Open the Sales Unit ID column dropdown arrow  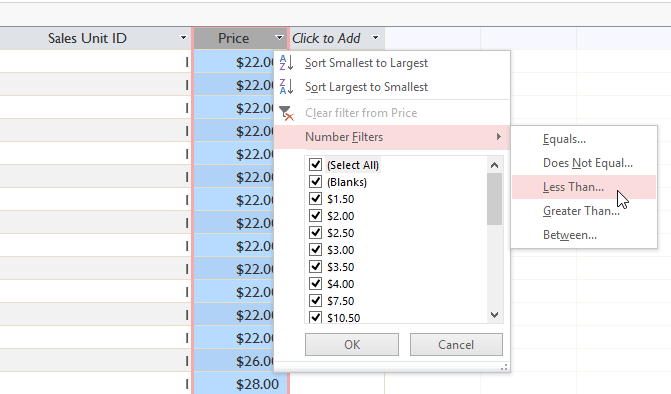pos(183,38)
